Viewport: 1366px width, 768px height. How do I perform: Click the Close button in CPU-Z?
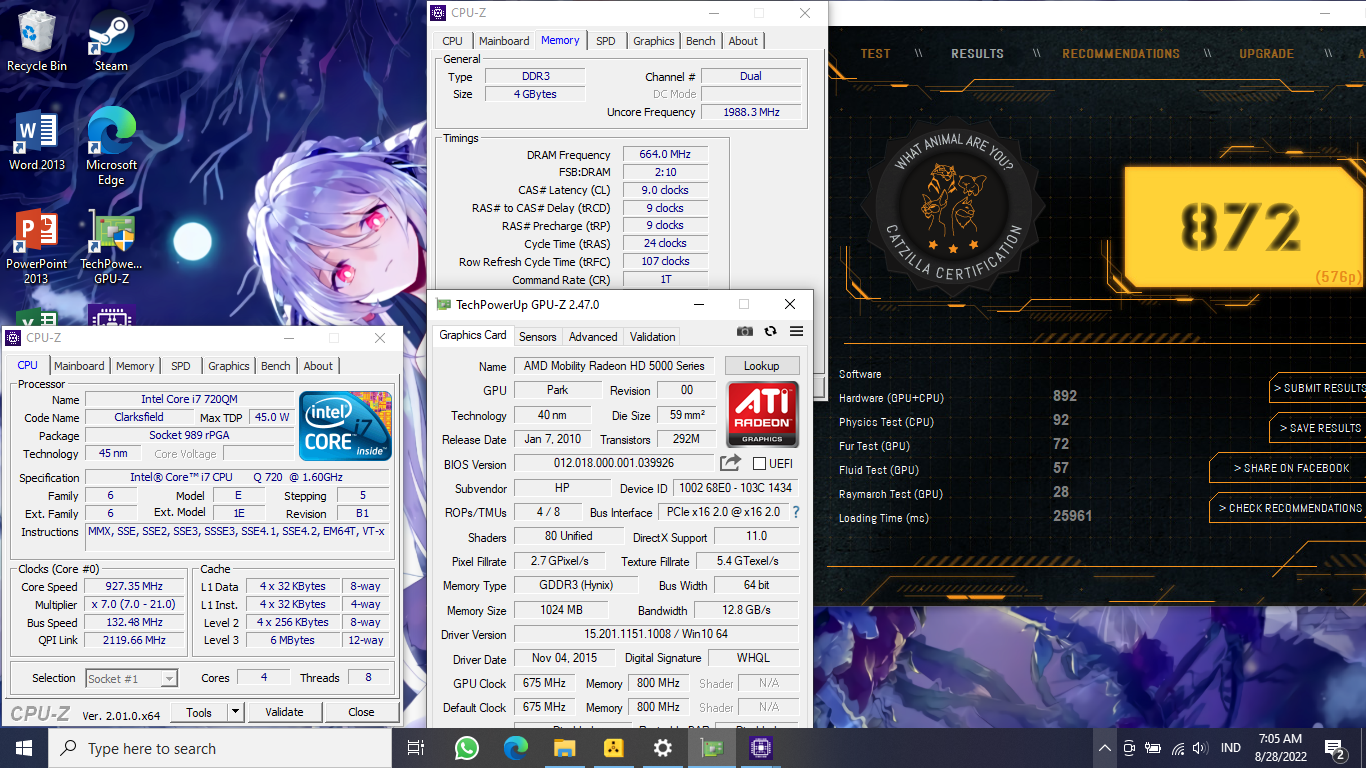tap(361, 712)
